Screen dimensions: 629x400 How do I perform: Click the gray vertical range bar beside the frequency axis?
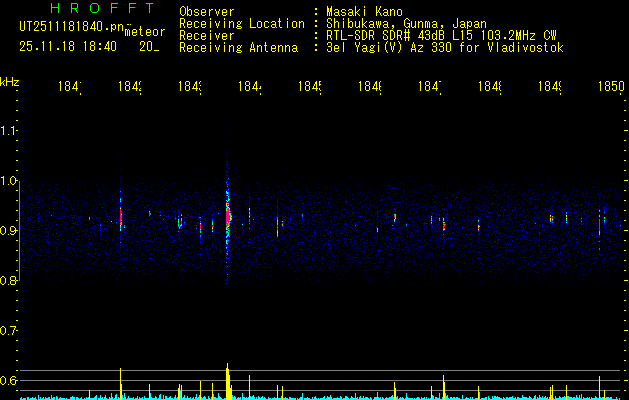click(x=20, y=231)
